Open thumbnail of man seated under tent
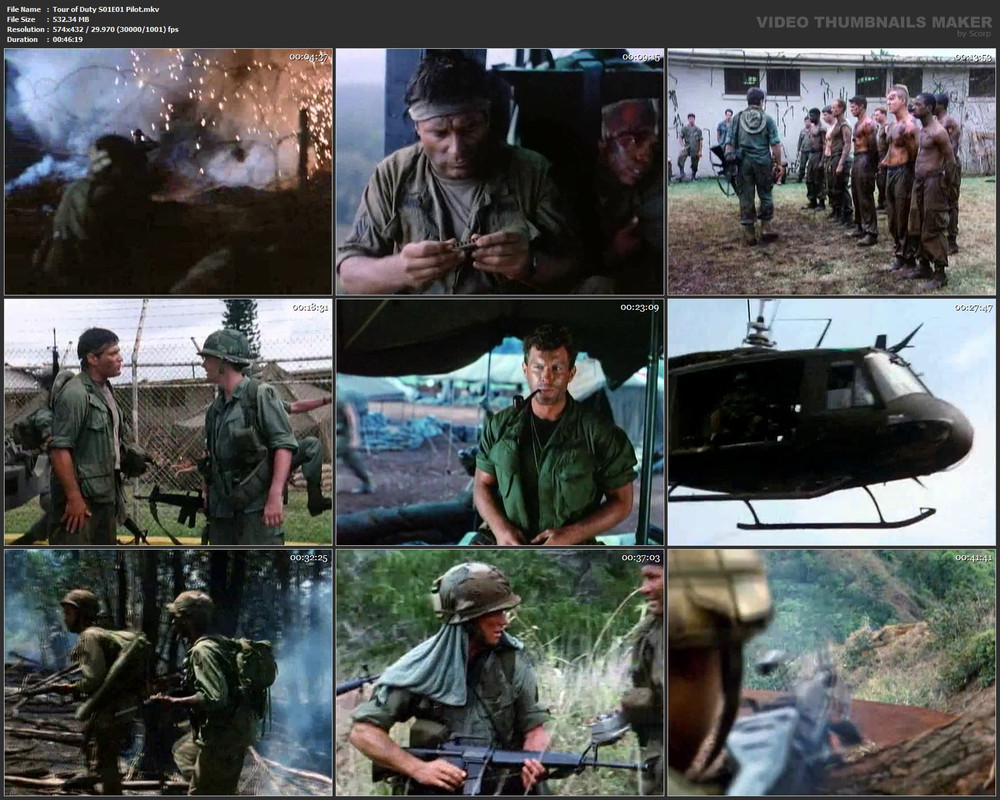Image resolution: width=1000 pixels, height=800 pixels. 500,422
